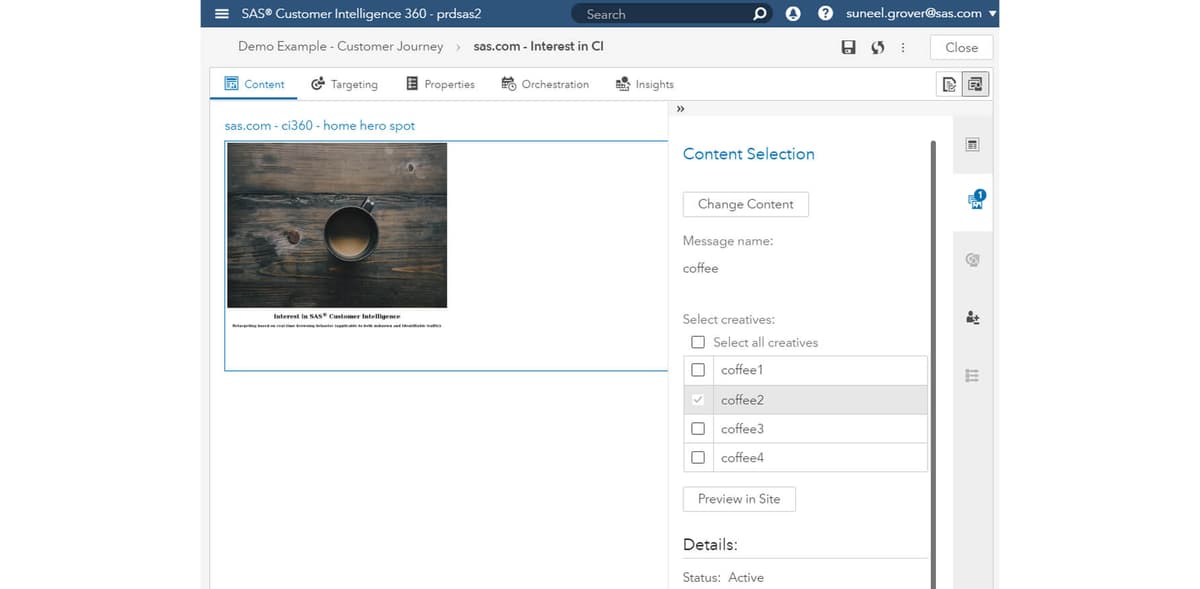Select the coffee cup creative preview image
The height and width of the screenshot is (589, 1200).
337,225
